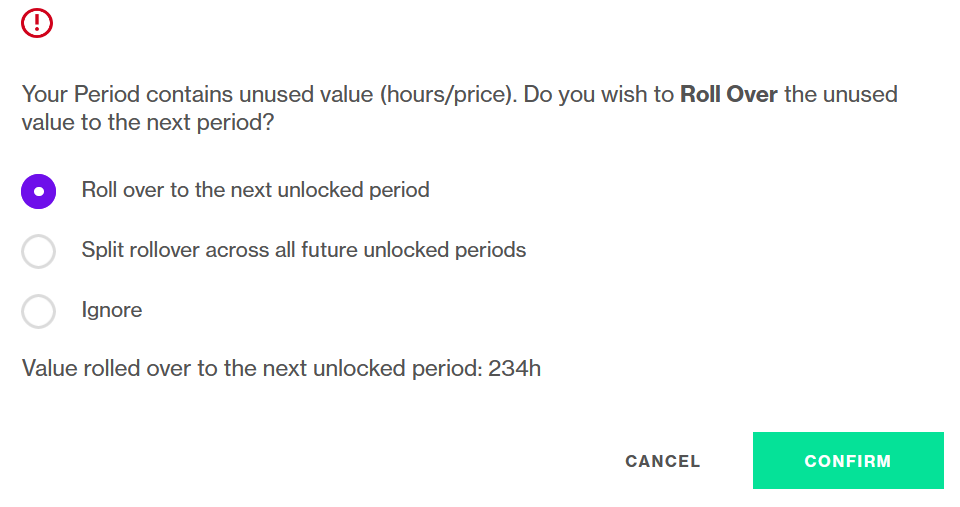Click the white center dot of the selected radio
The width and height of the screenshot is (960, 507).
39,192
